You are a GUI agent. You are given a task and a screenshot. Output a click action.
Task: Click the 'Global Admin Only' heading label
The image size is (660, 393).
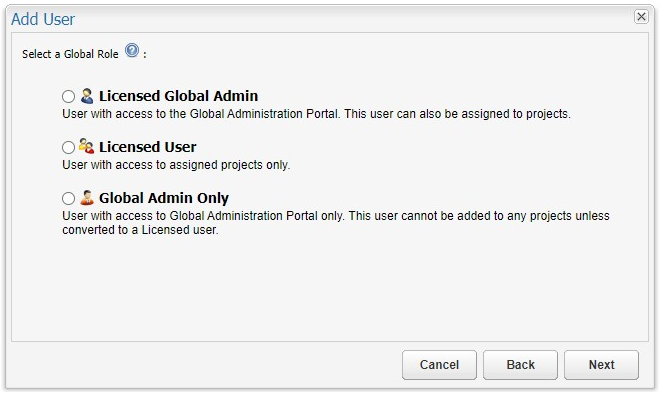[164, 198]
